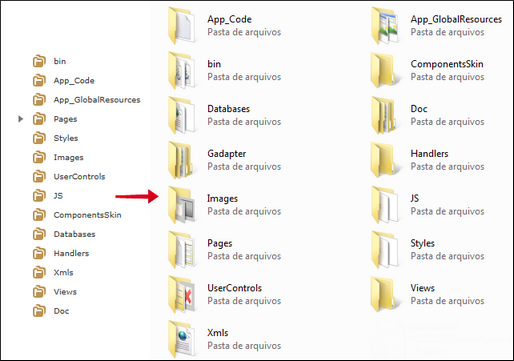Open the UserControls folder icon in grid

coord(182,294)
